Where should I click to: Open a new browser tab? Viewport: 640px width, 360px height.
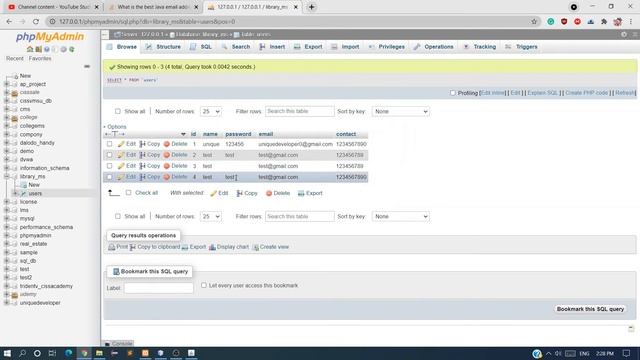(x=311, y=7)
